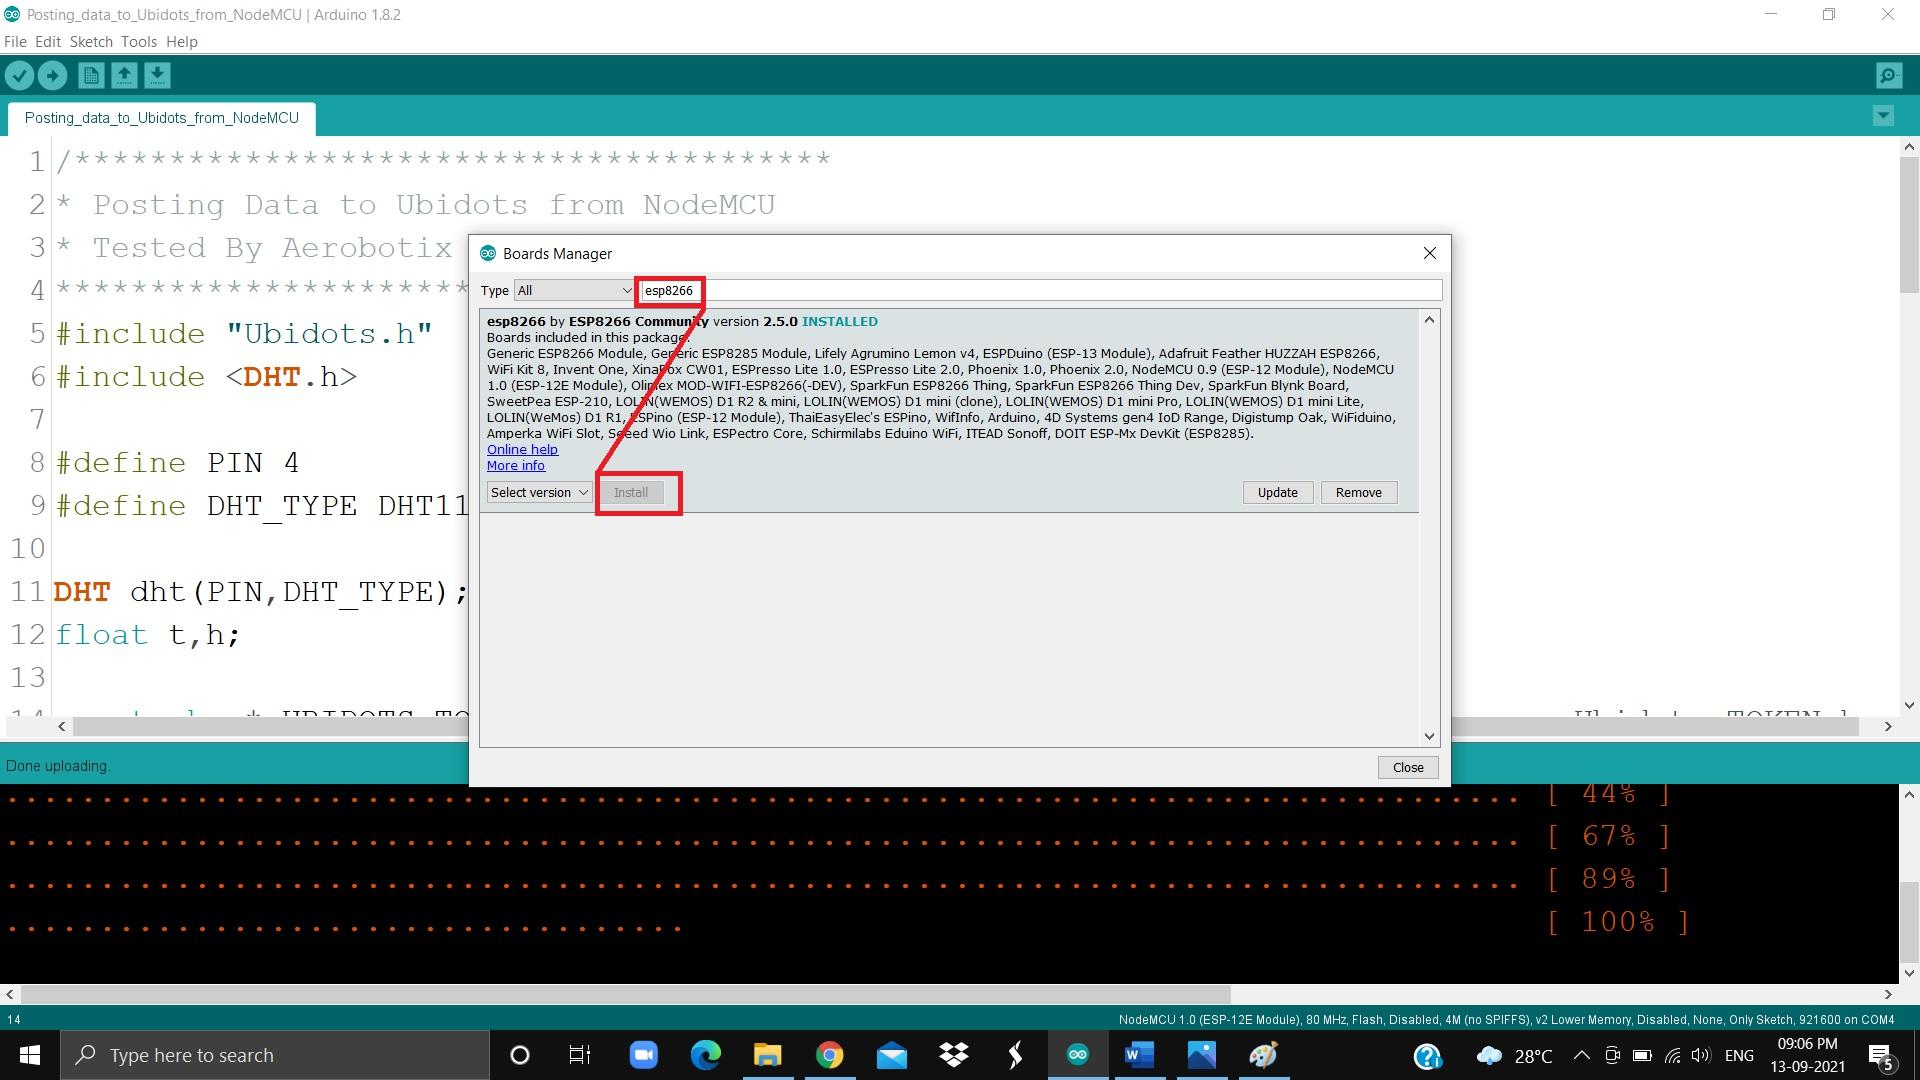Click the editor horizontal scroll left arrow
Screen dimensions: 1920x1080
62,727
